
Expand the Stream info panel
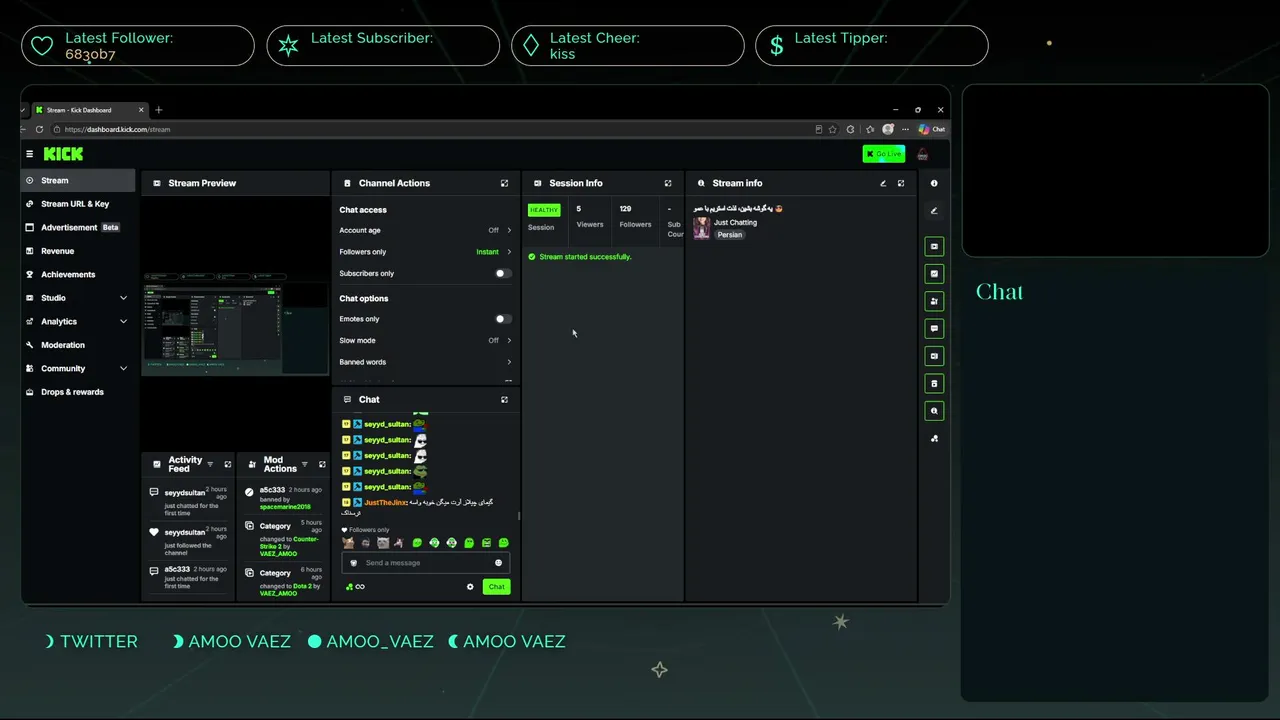901,183
